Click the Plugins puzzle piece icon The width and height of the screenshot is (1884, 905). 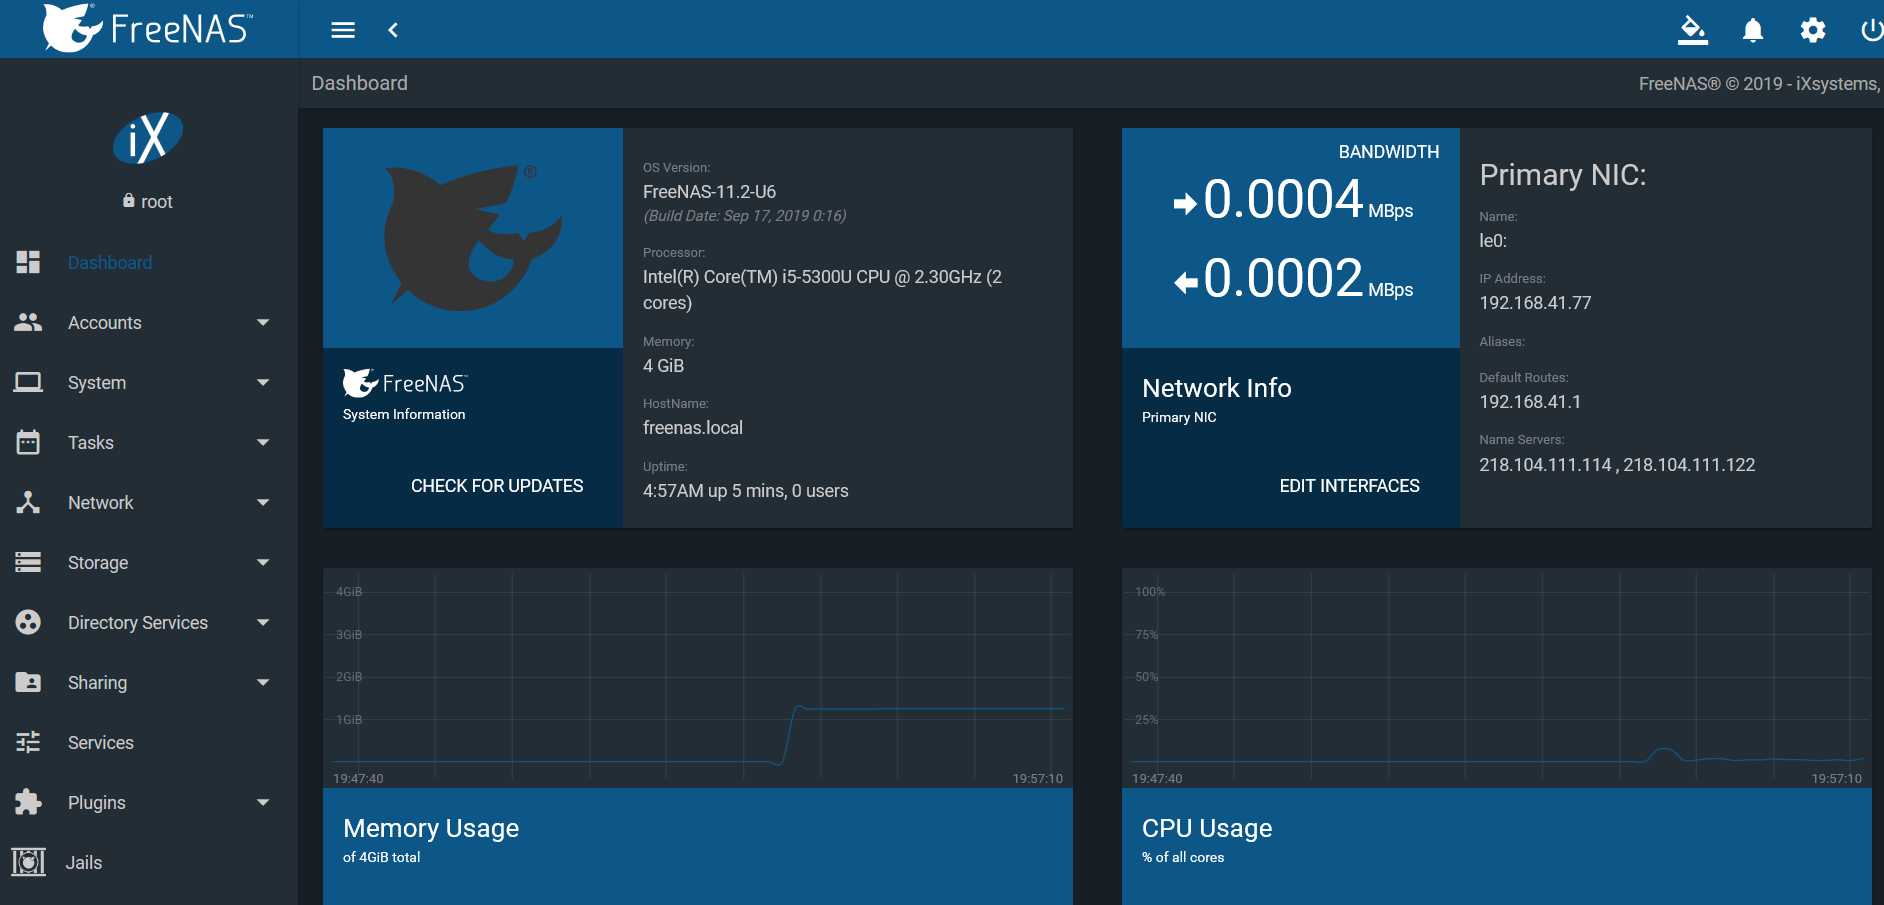[x=28, y=802]
